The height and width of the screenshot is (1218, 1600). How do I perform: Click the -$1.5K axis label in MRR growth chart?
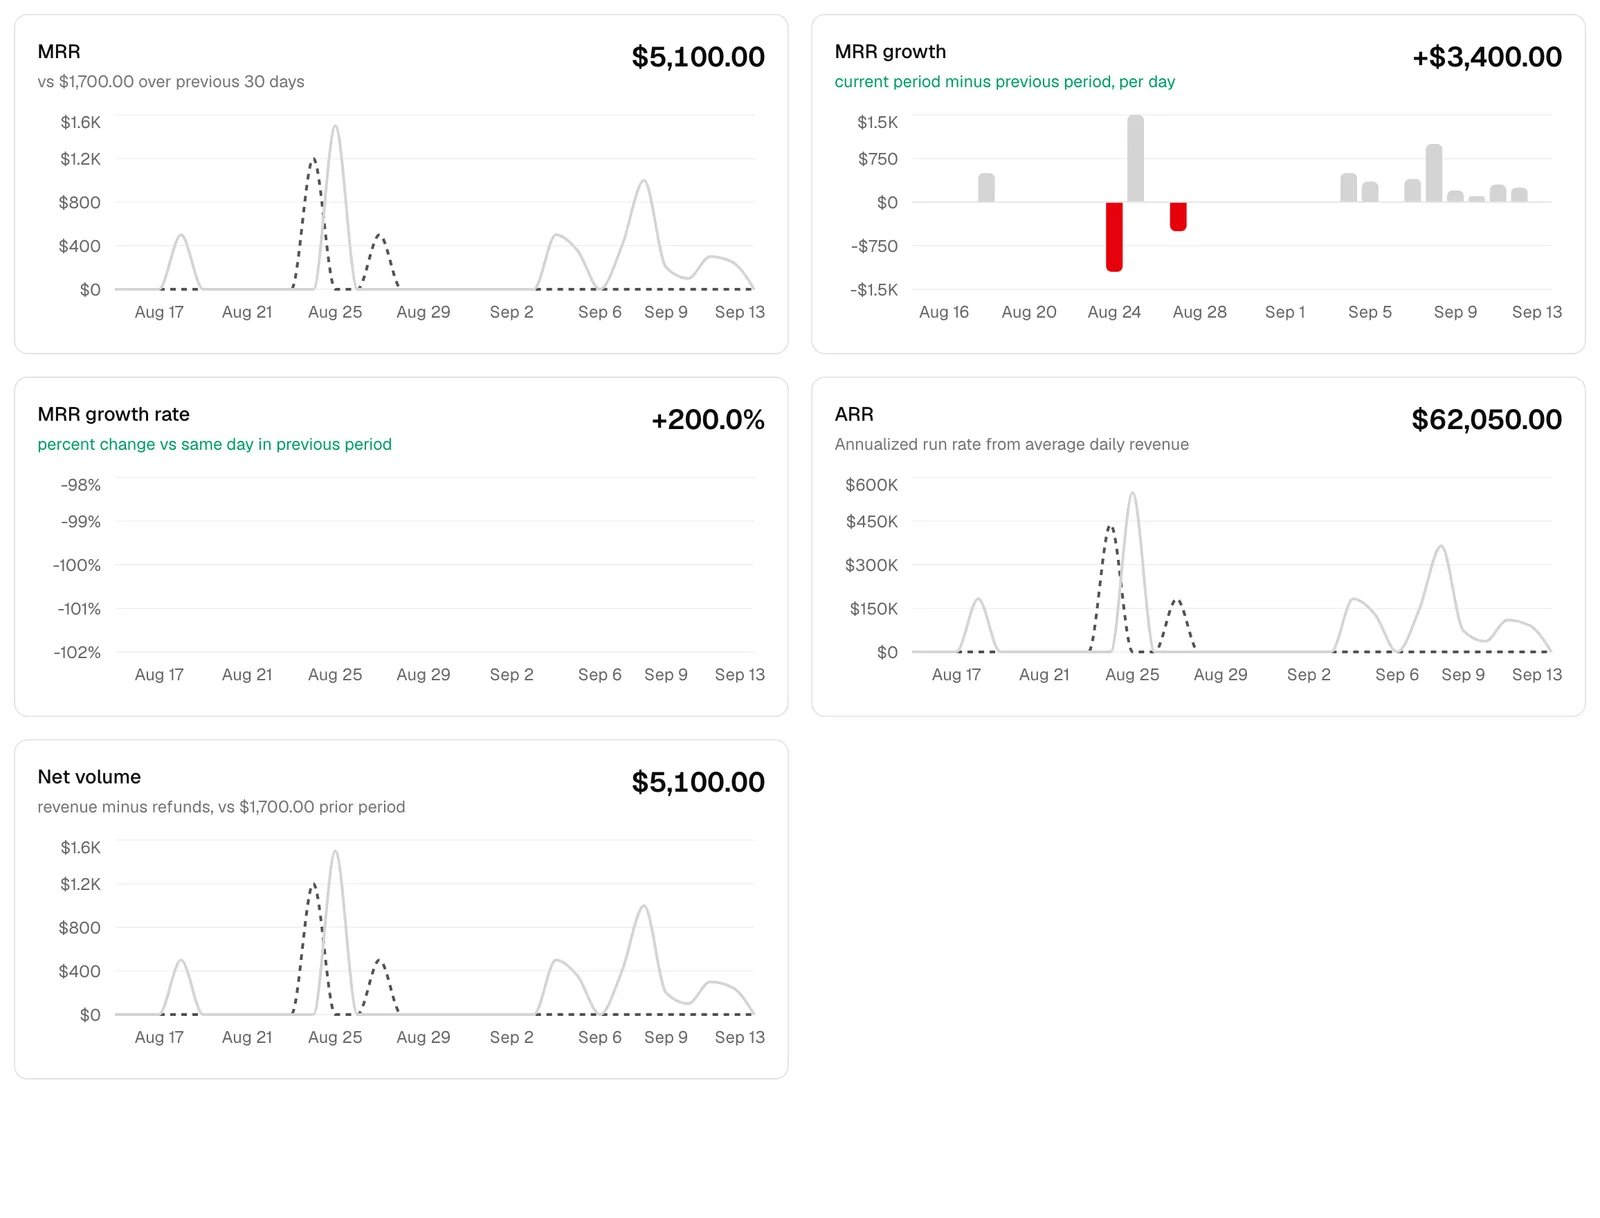874,290
